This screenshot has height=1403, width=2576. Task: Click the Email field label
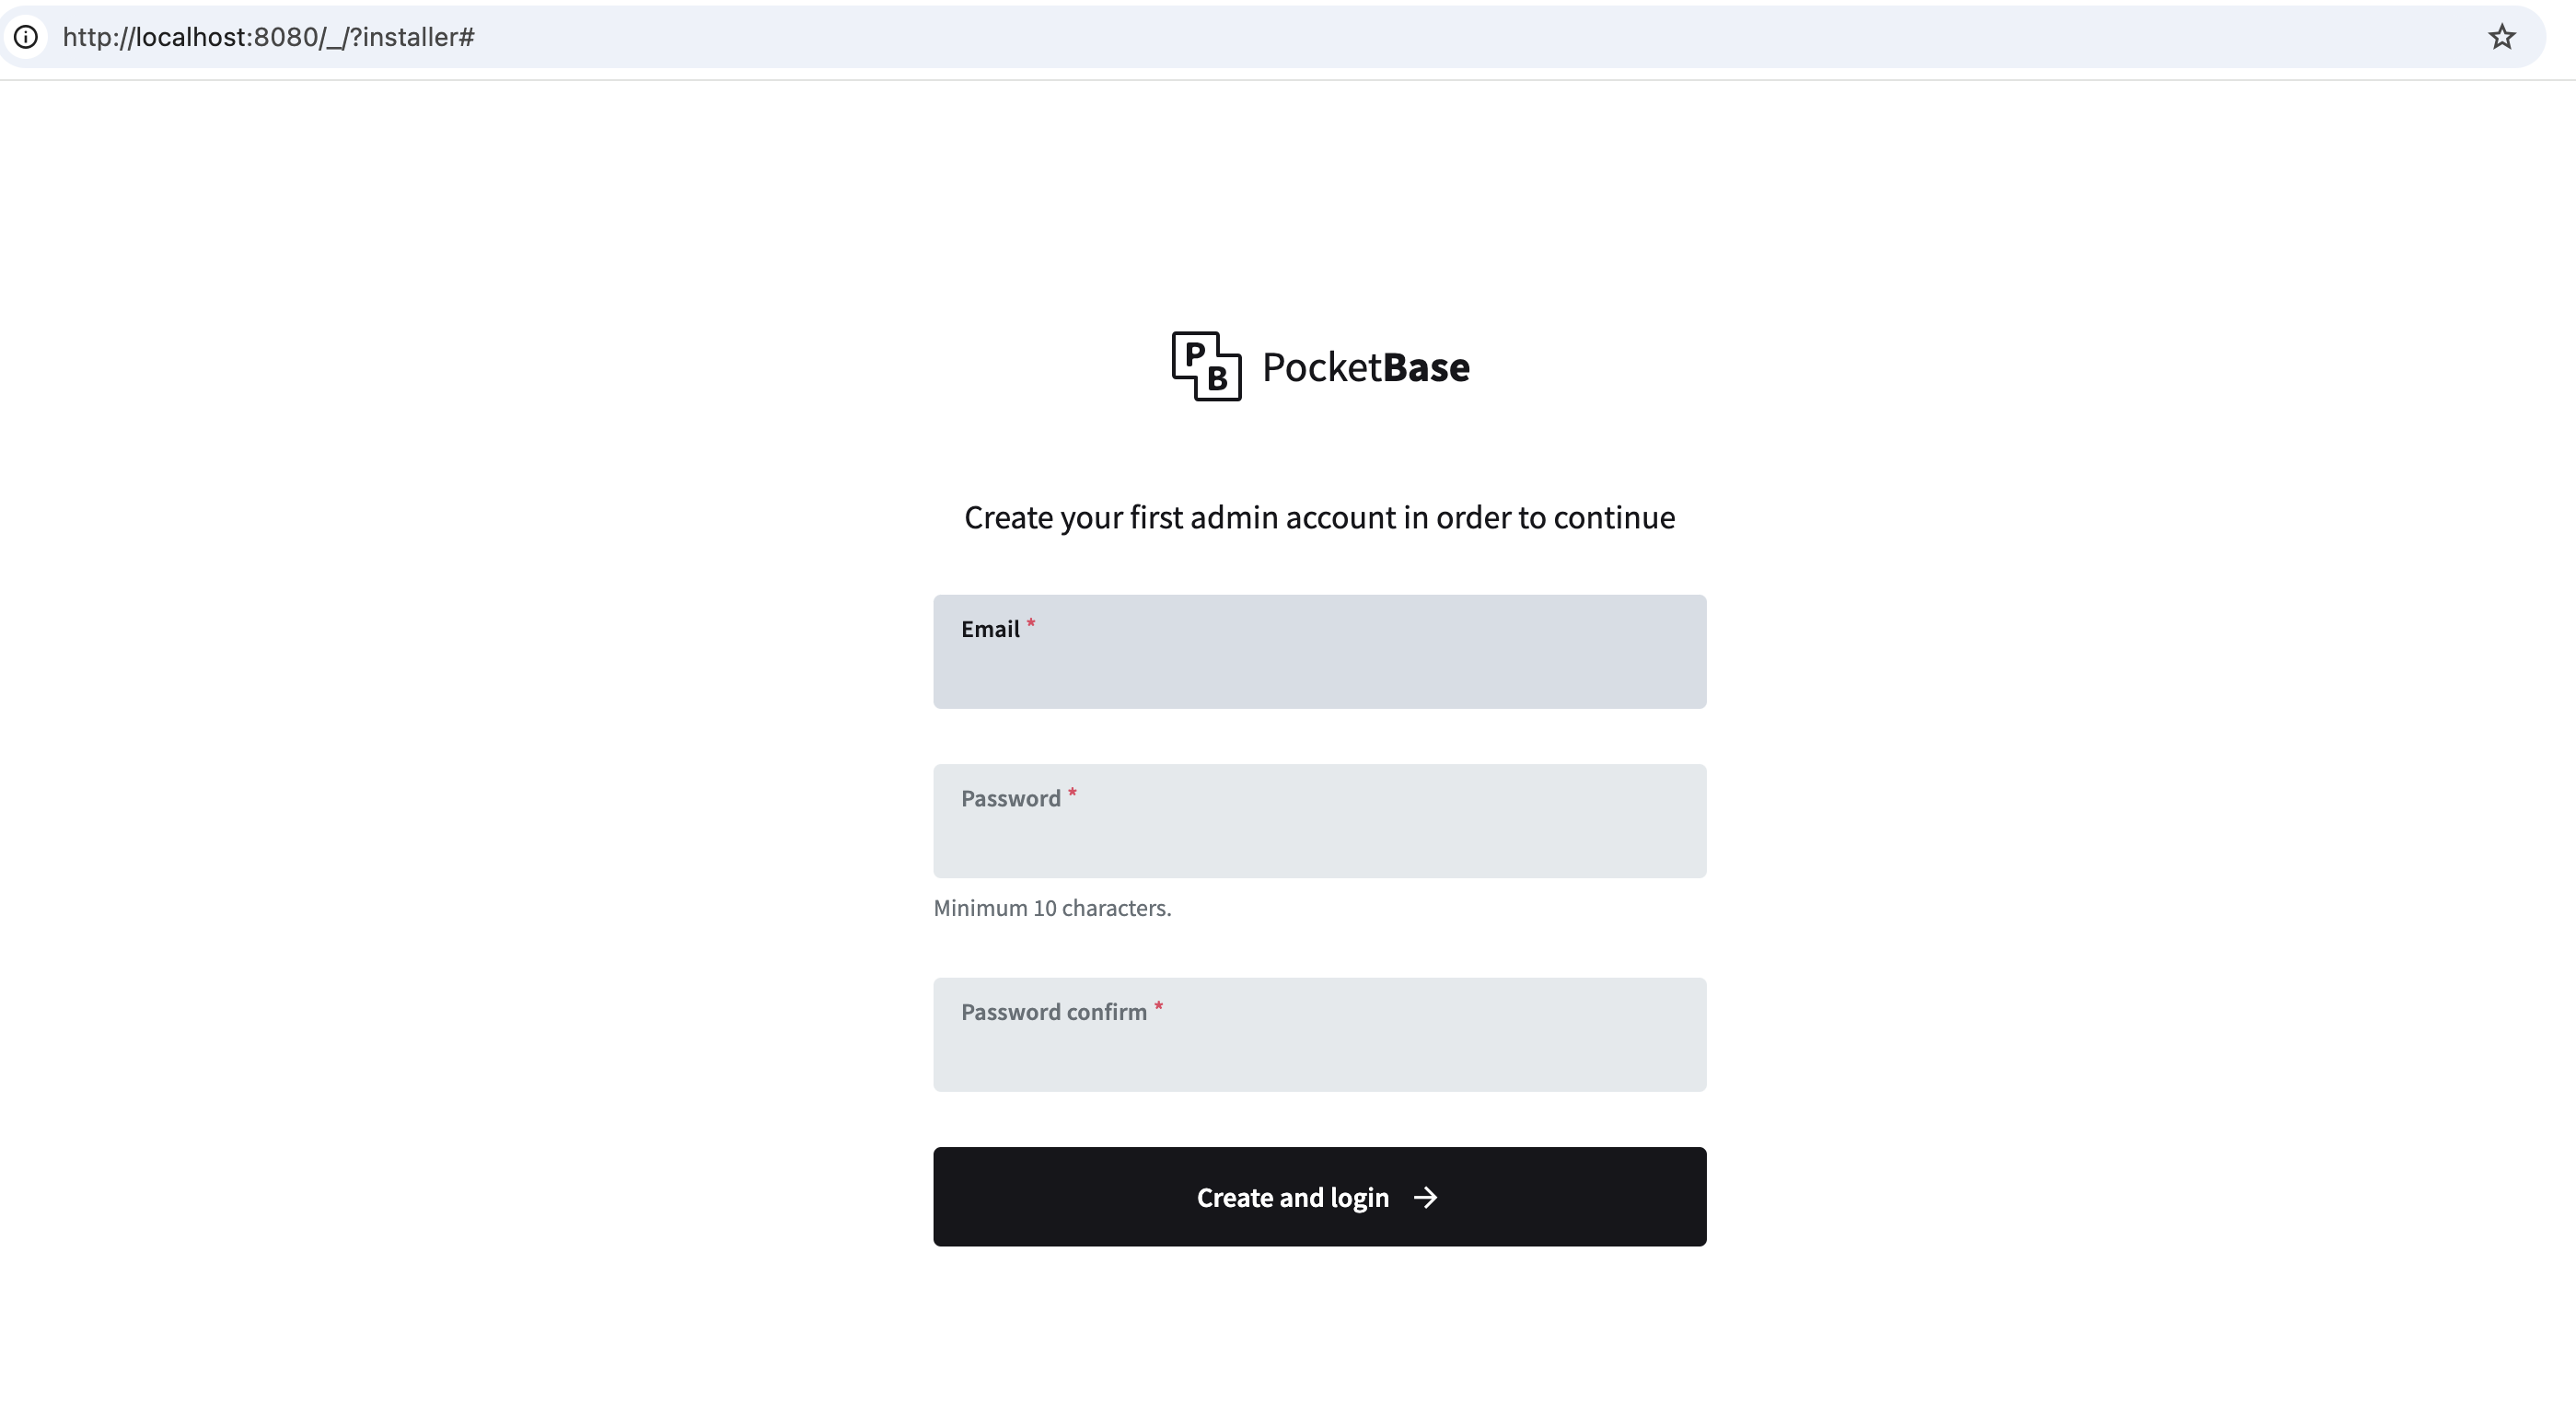[x=990, y=629]
